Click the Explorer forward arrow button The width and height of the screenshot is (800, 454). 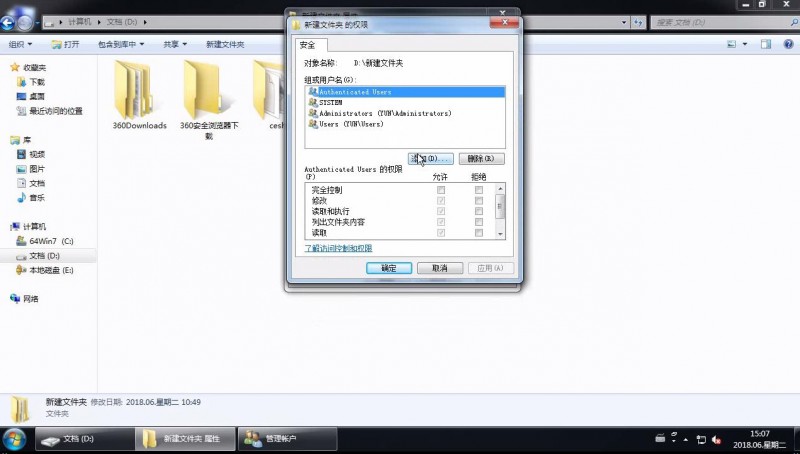(x=24, y=22)
